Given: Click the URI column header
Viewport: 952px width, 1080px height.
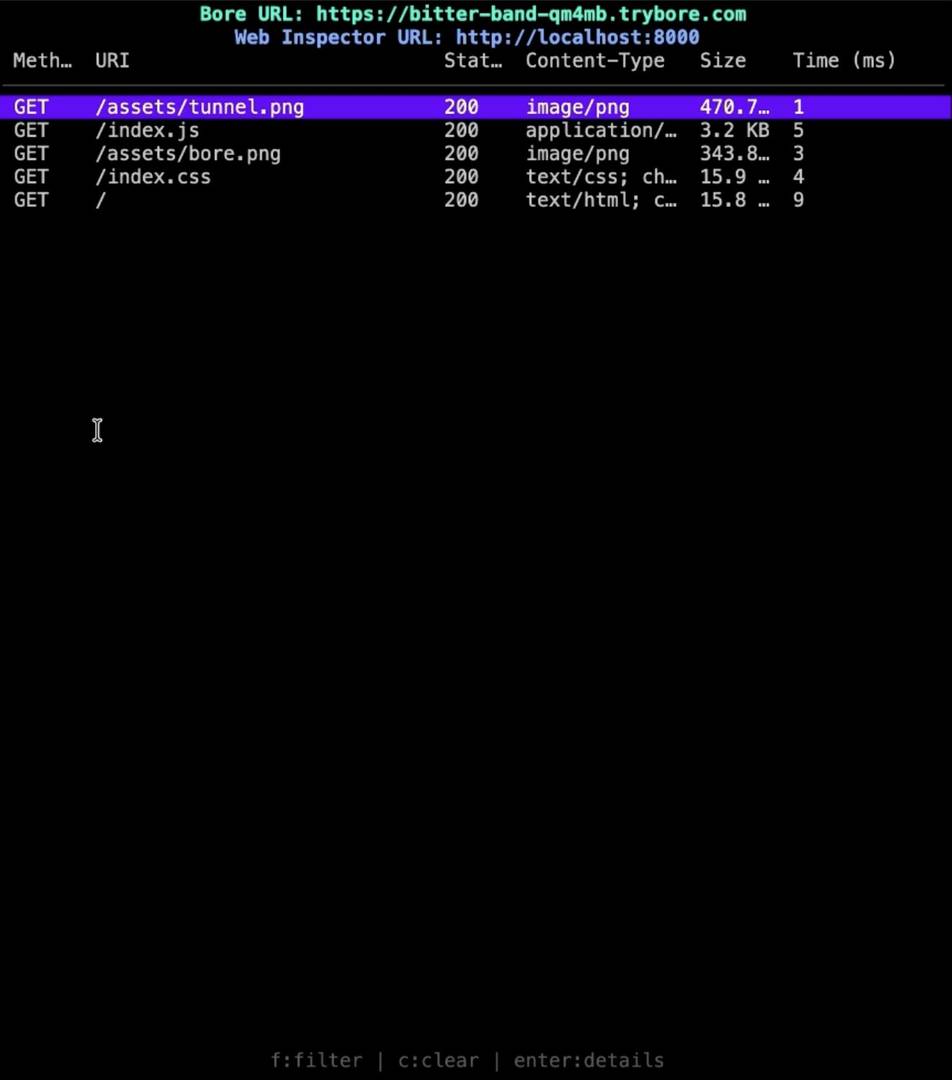Looking at the screenshot, I should pos(112,61).
